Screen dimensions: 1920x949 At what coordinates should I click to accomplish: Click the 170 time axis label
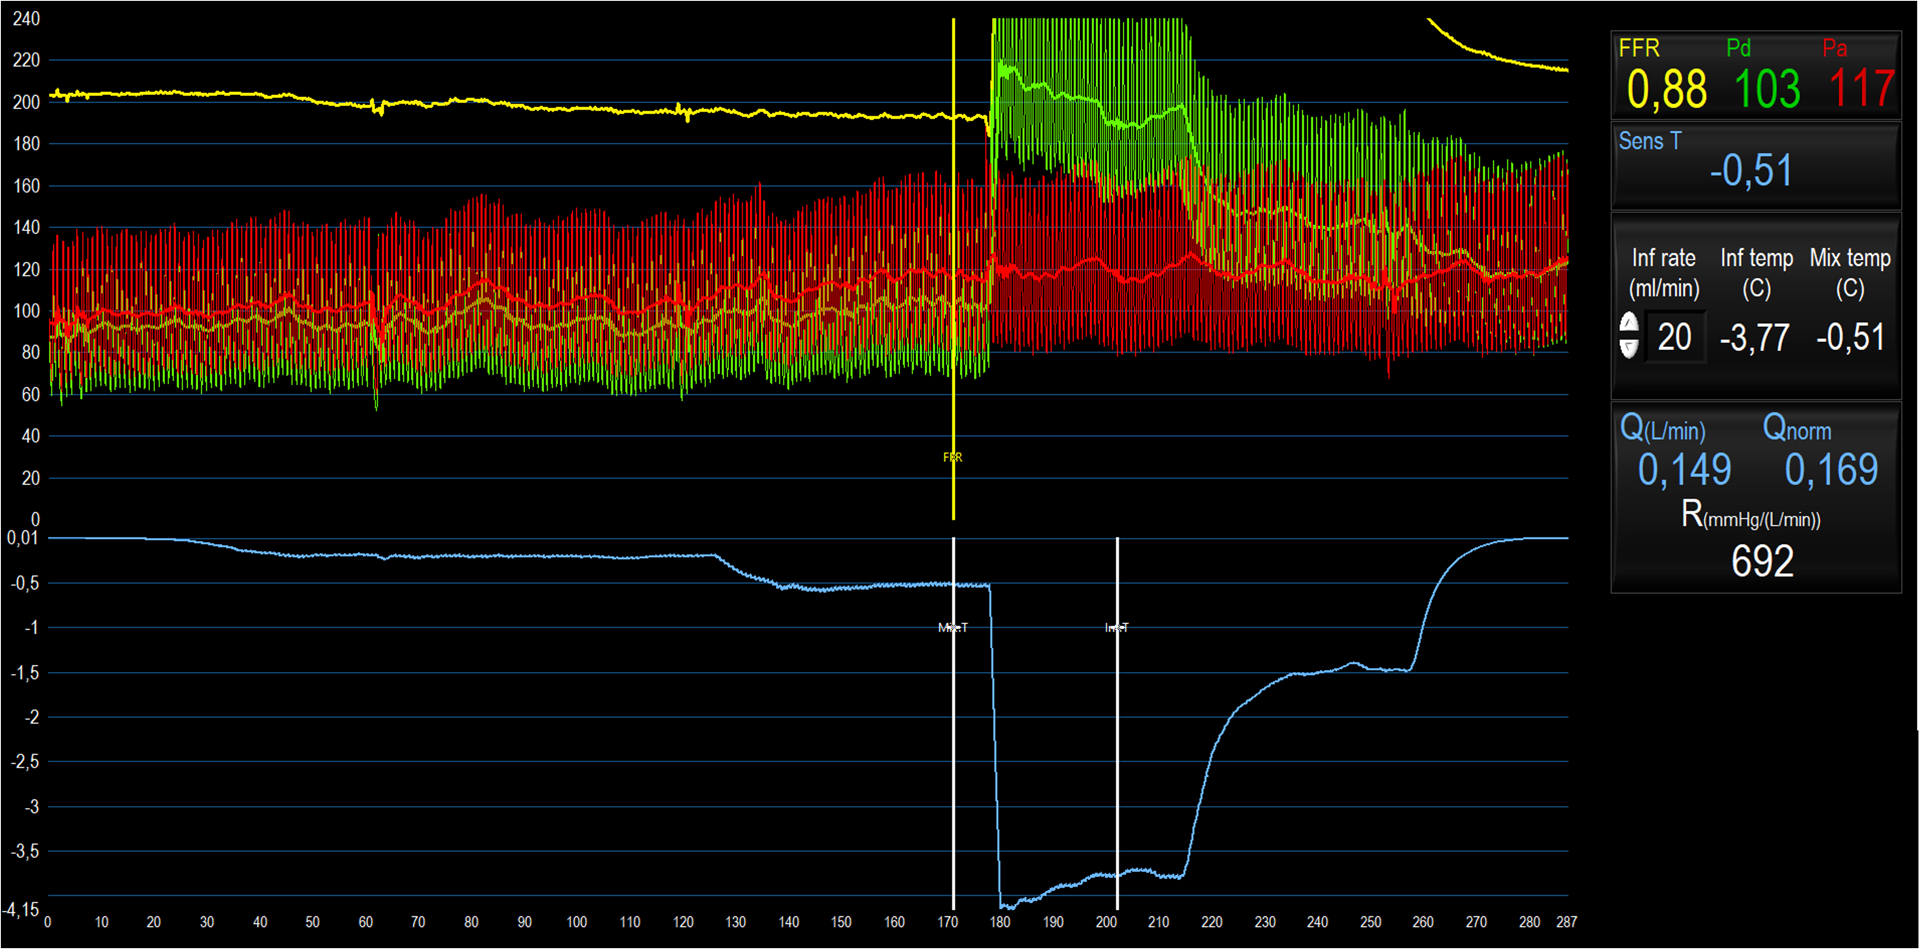pyautogui.click(x=947, y=922)
